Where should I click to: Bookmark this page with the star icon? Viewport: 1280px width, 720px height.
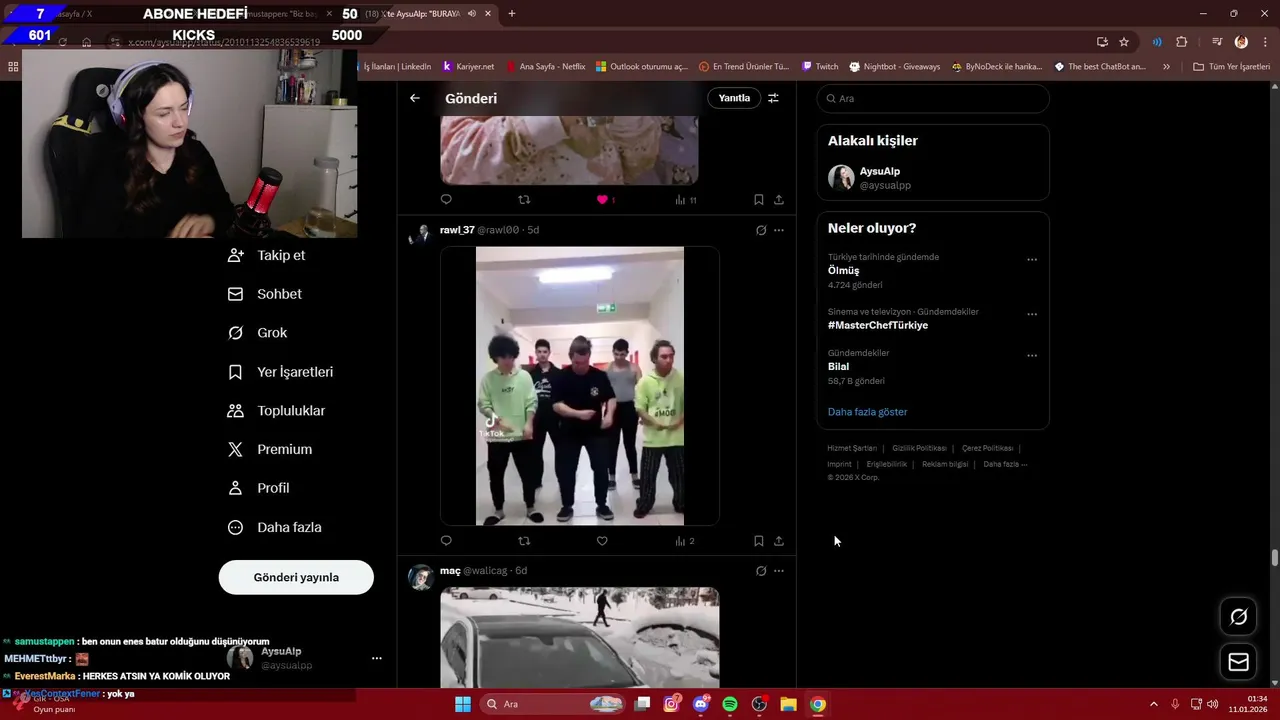pyautogui.click(x=1124, y=42)
